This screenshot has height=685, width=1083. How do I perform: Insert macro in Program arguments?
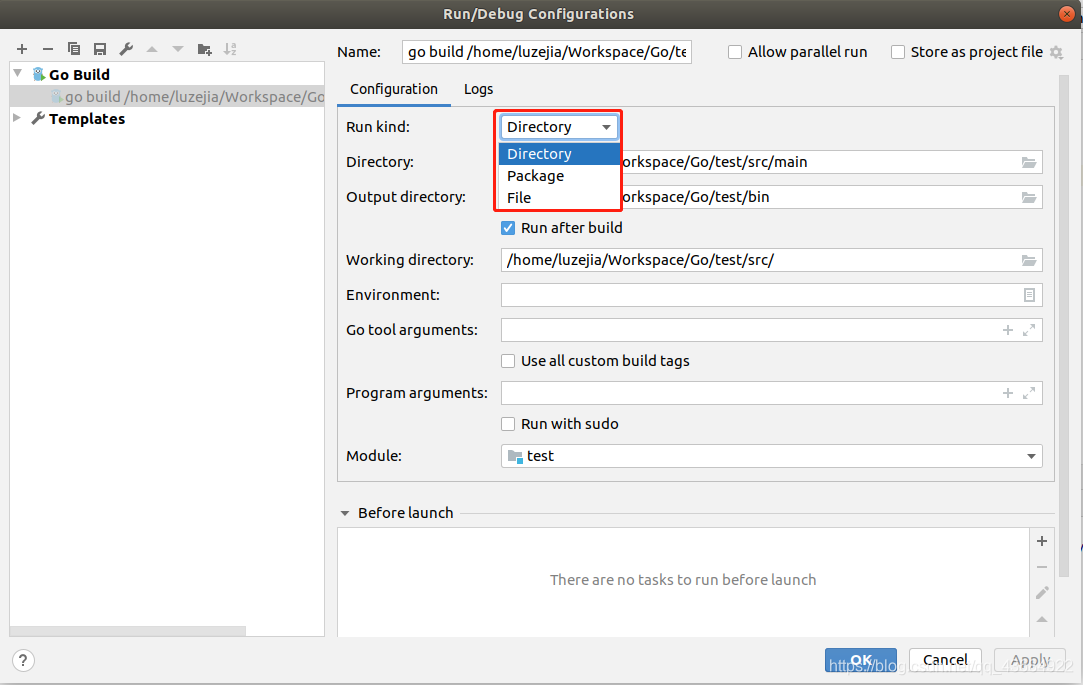point(1008,393)
